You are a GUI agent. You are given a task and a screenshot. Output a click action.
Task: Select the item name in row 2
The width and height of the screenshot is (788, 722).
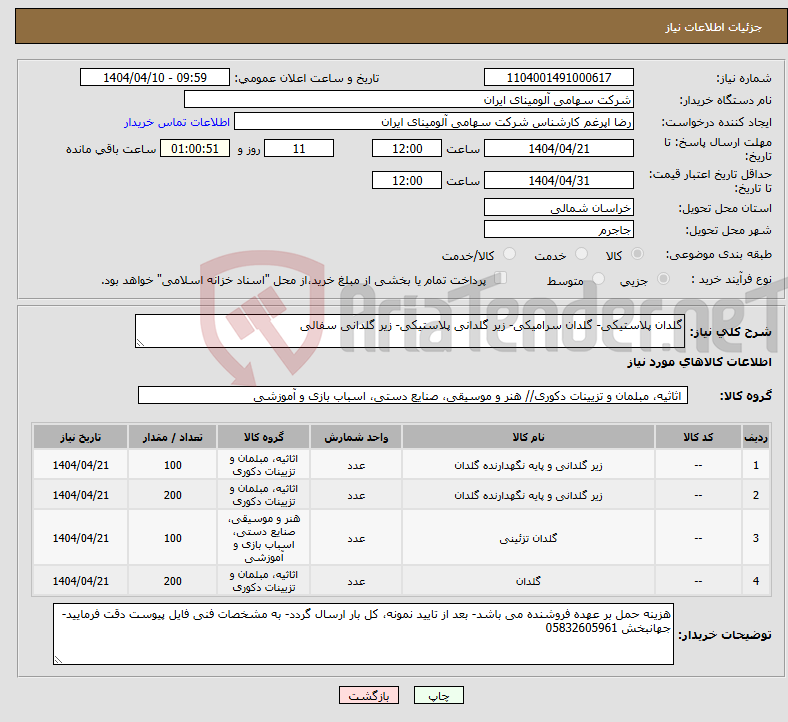click(528, 495)
